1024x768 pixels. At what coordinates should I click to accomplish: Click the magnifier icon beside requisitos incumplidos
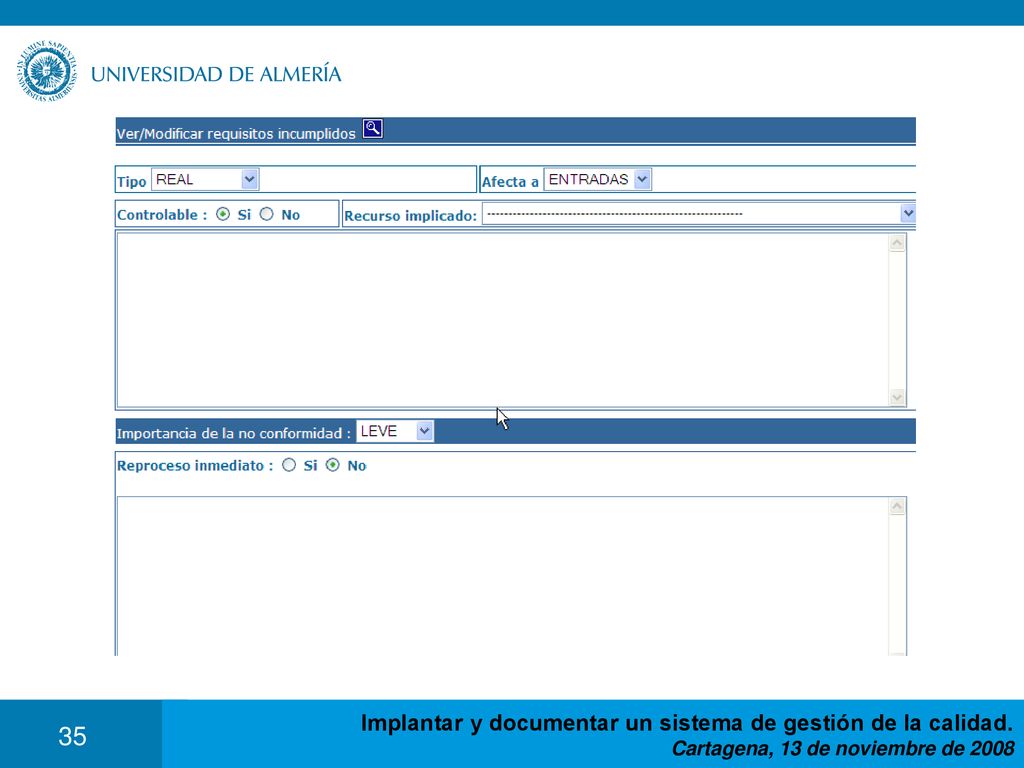(x=372, y=129)
